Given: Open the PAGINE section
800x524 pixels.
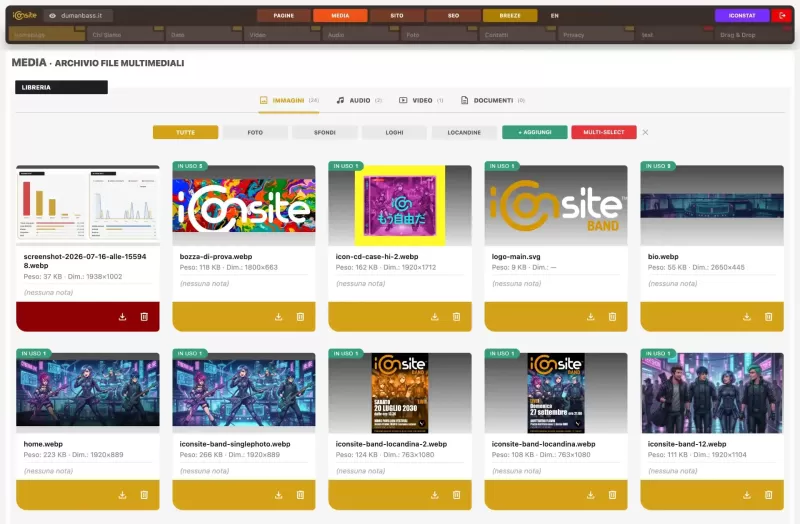Looking at the screenshot, I should tap(284, 16).
